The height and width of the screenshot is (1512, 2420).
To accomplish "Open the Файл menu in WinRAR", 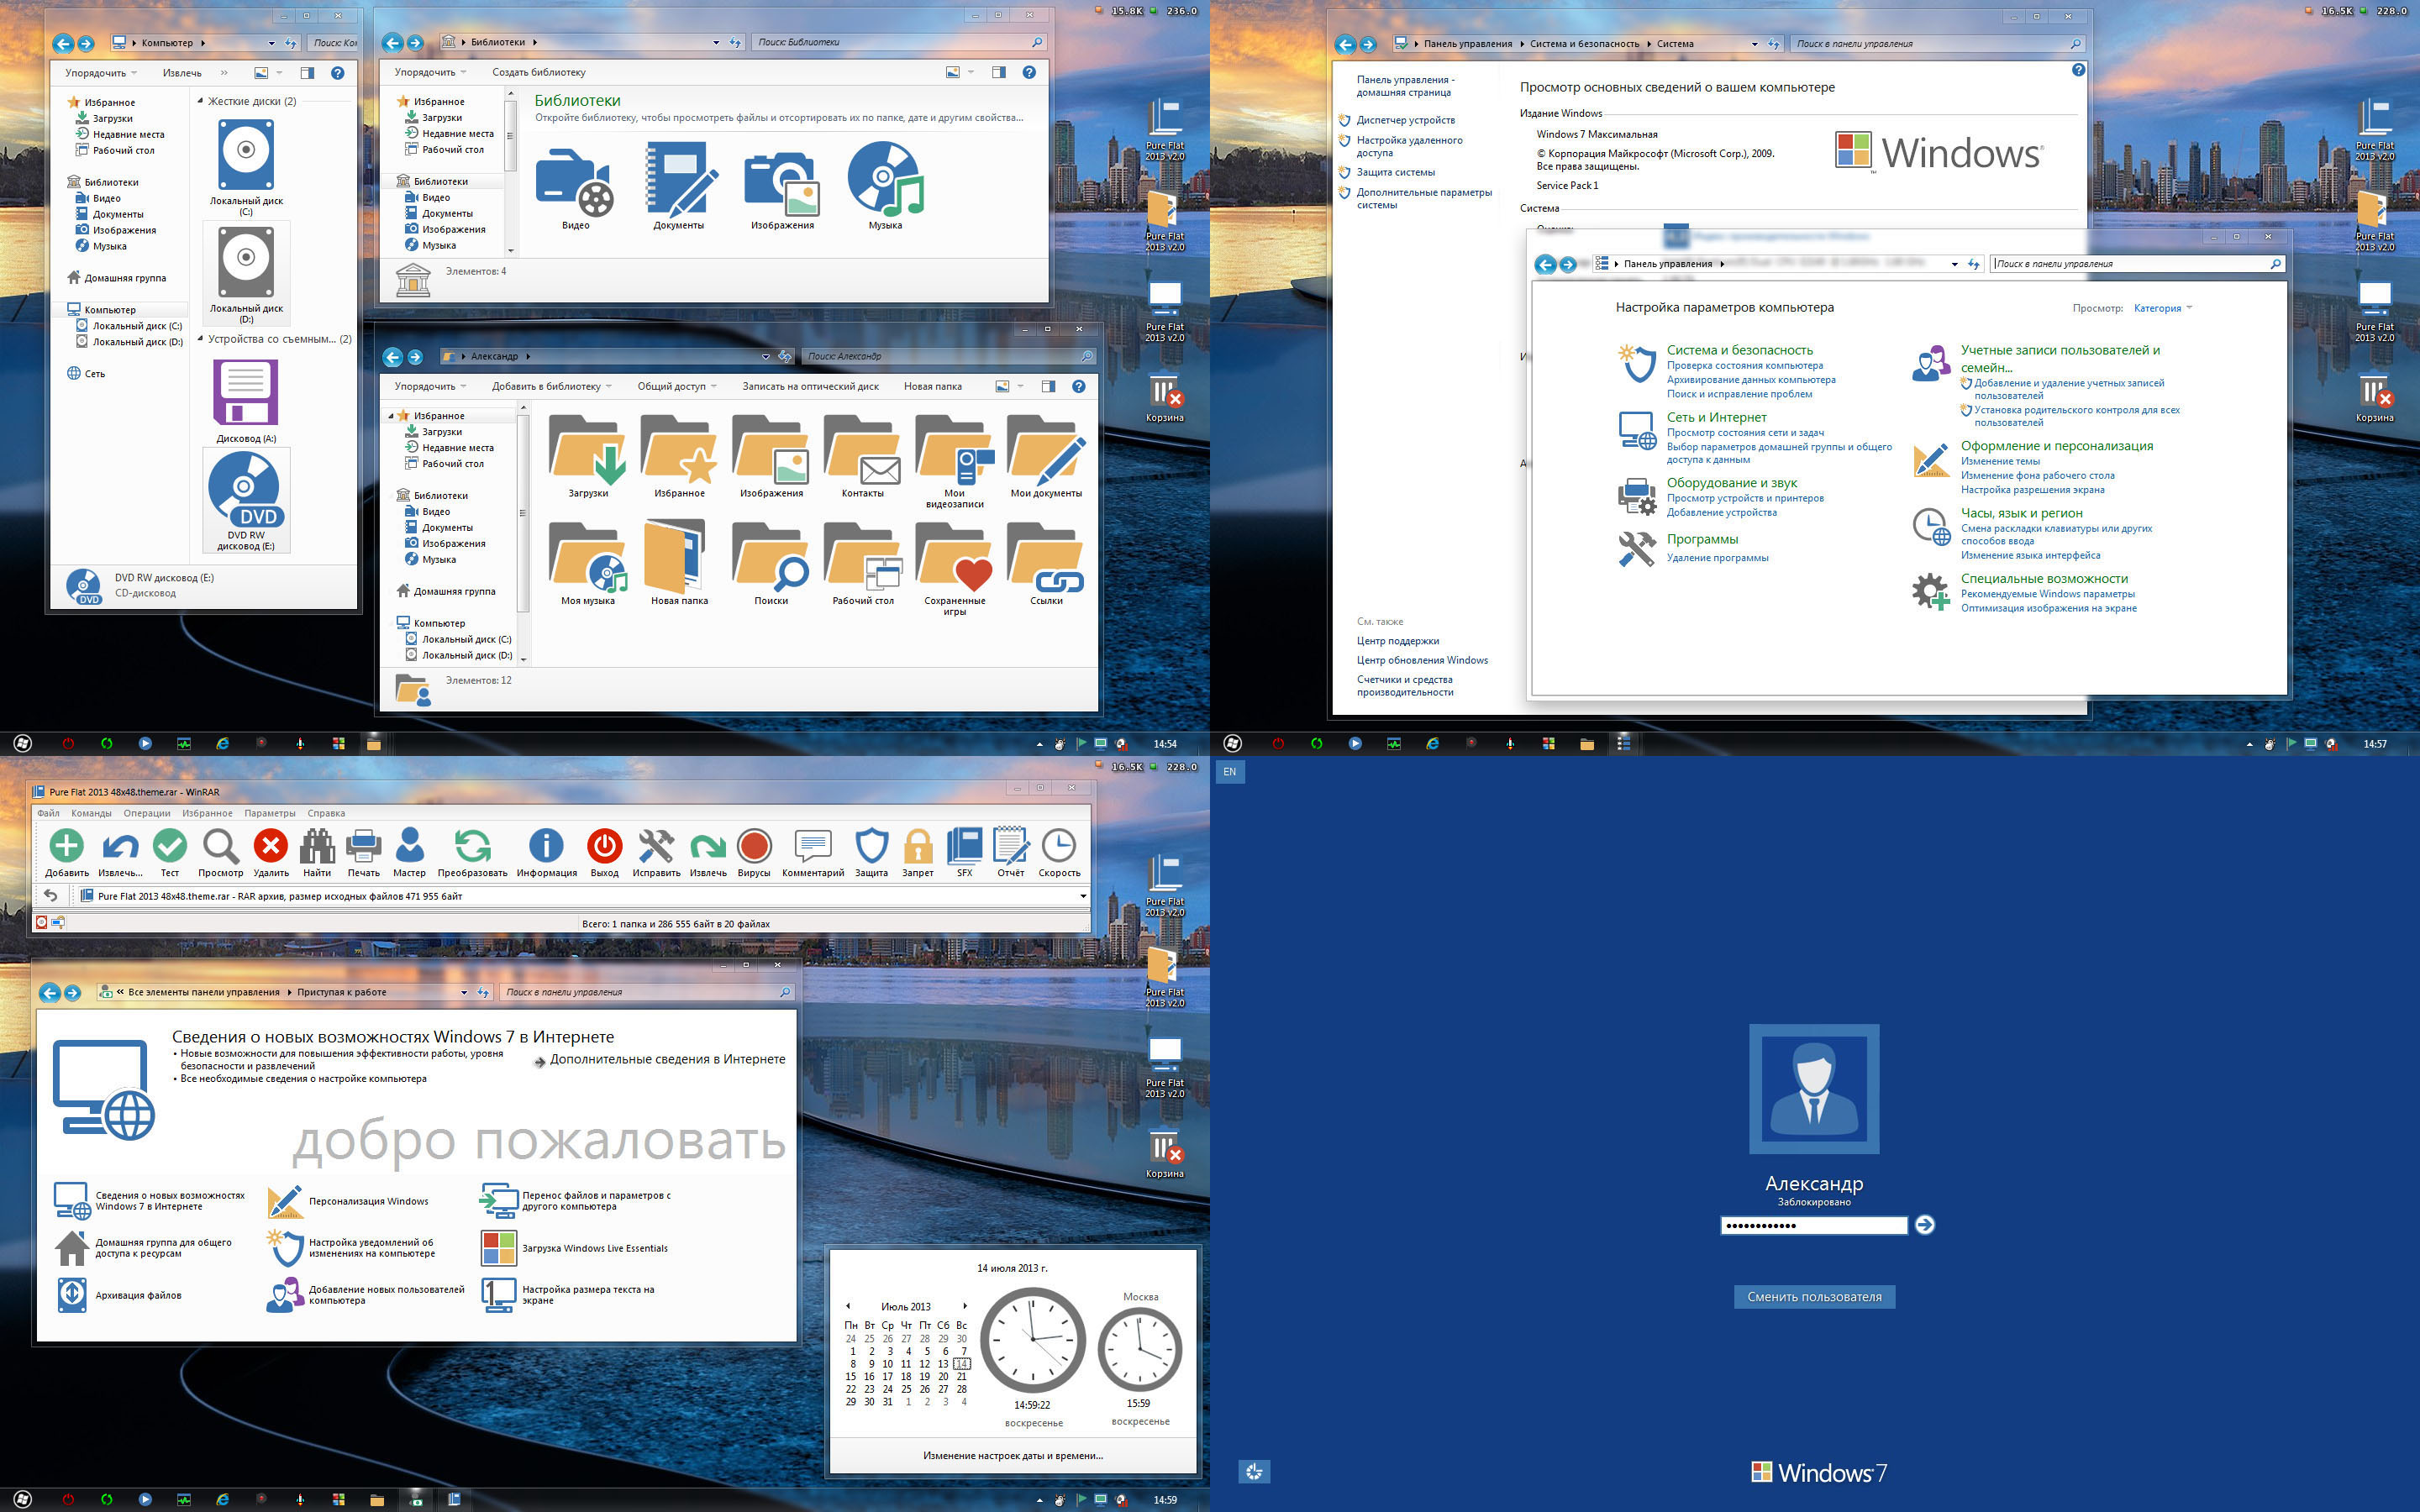I will coord(47,813).
